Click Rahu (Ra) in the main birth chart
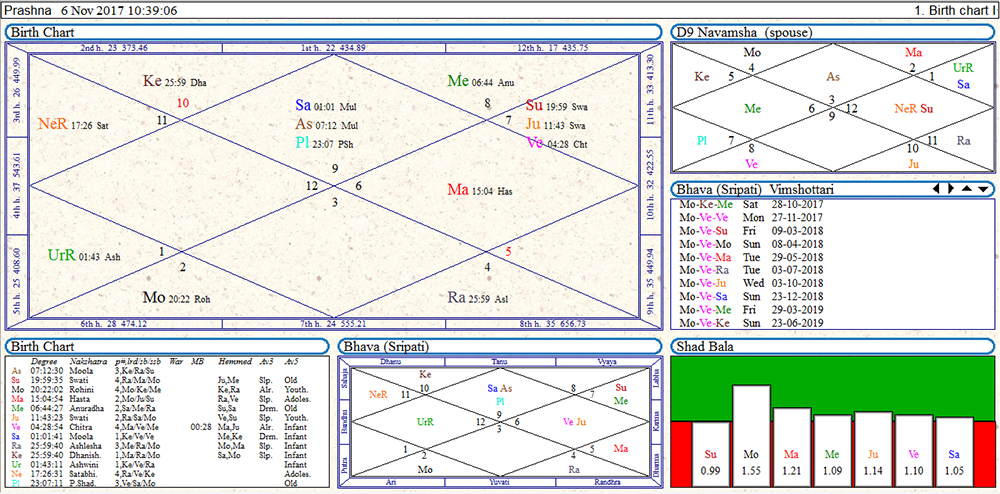Screen dimensions: 1000x494 coord(456,297)
